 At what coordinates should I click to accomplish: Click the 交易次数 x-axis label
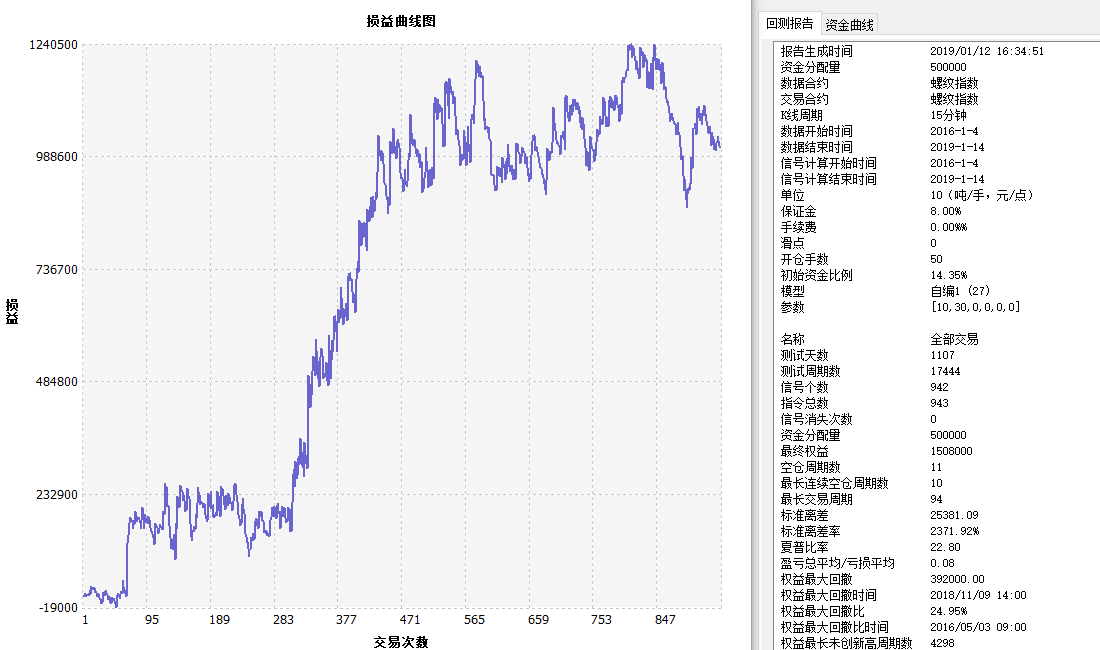401,642
